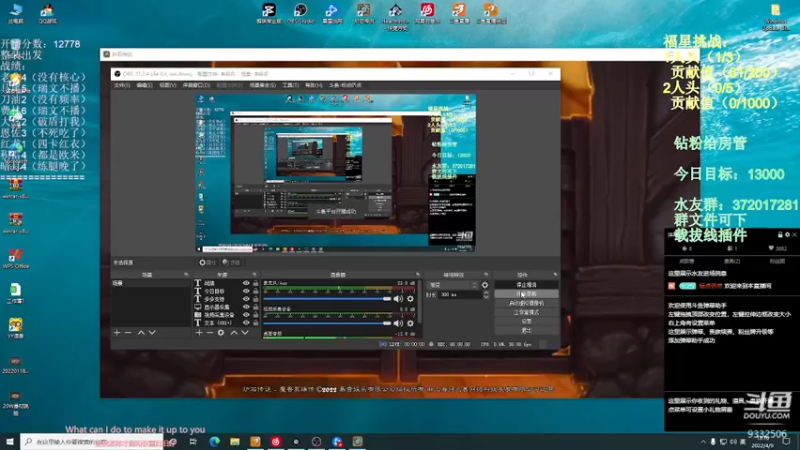Open the 滤镜 filters button above sources

232,262
